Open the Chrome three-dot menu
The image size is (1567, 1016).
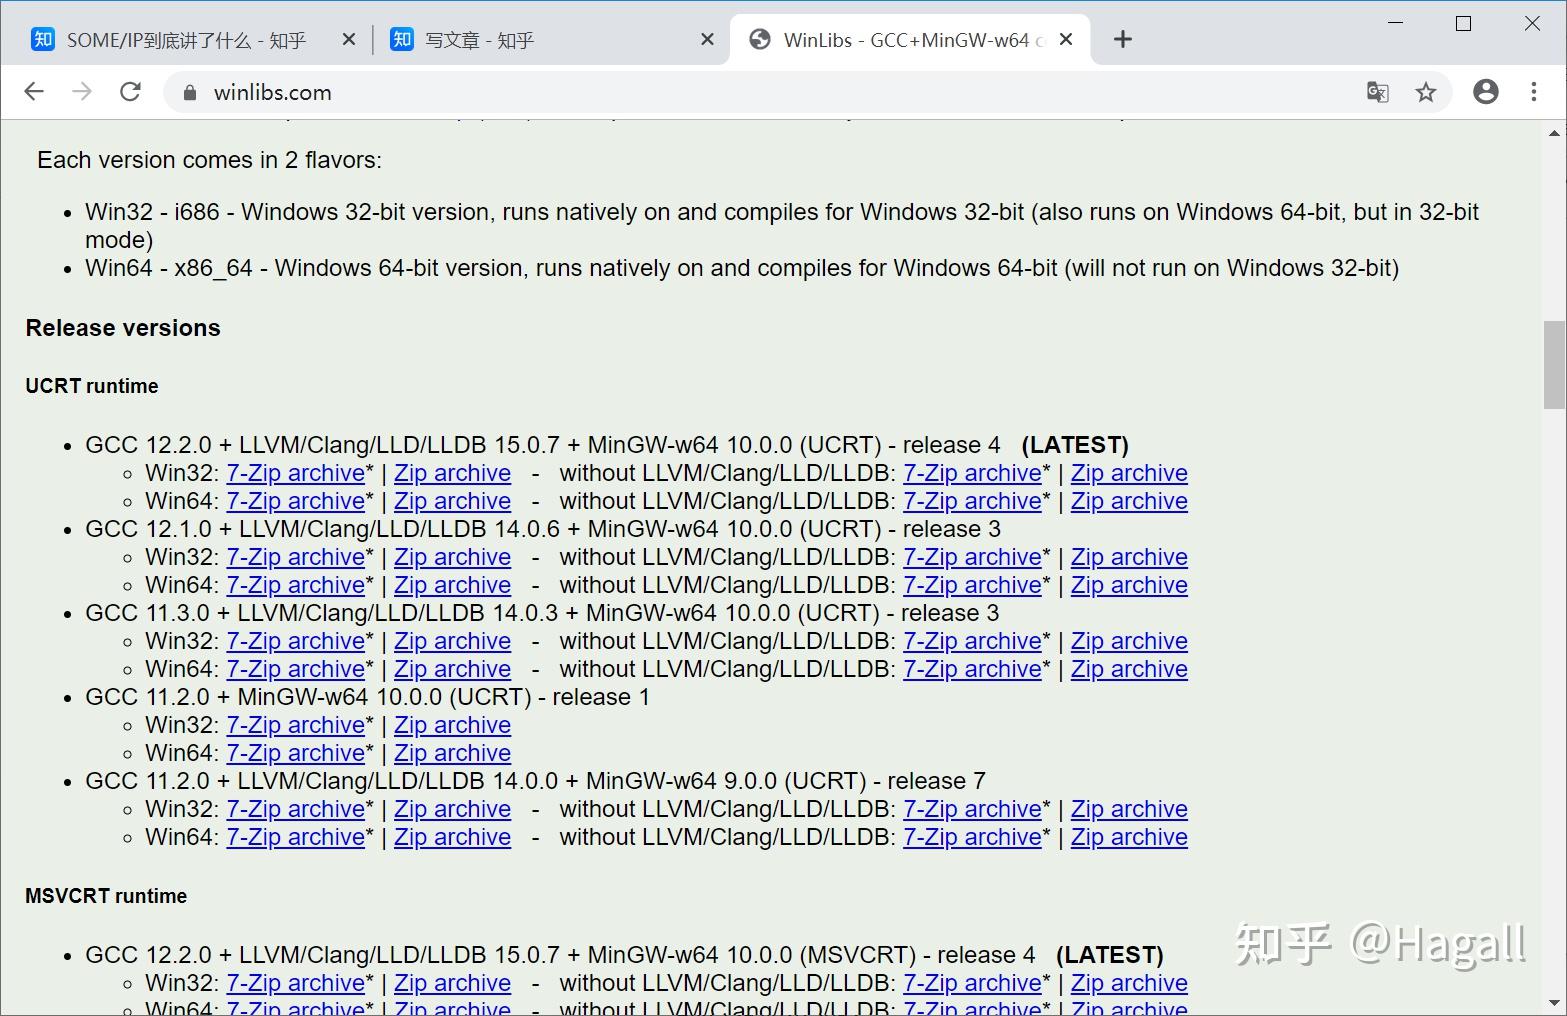click(1534, 91)
